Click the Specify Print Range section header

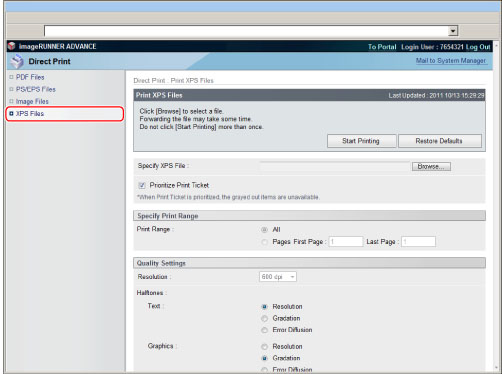click(x=309, y=216)
